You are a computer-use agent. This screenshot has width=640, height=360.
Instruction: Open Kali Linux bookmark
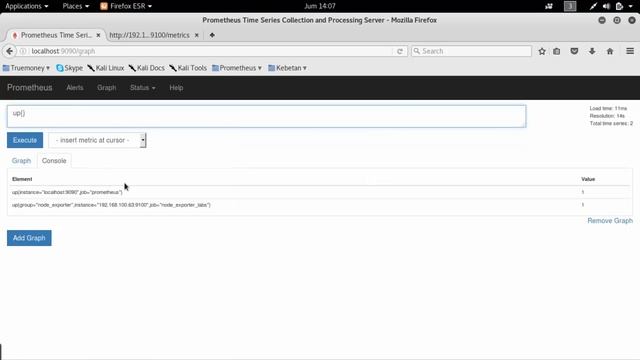click(x=106, y=68)
